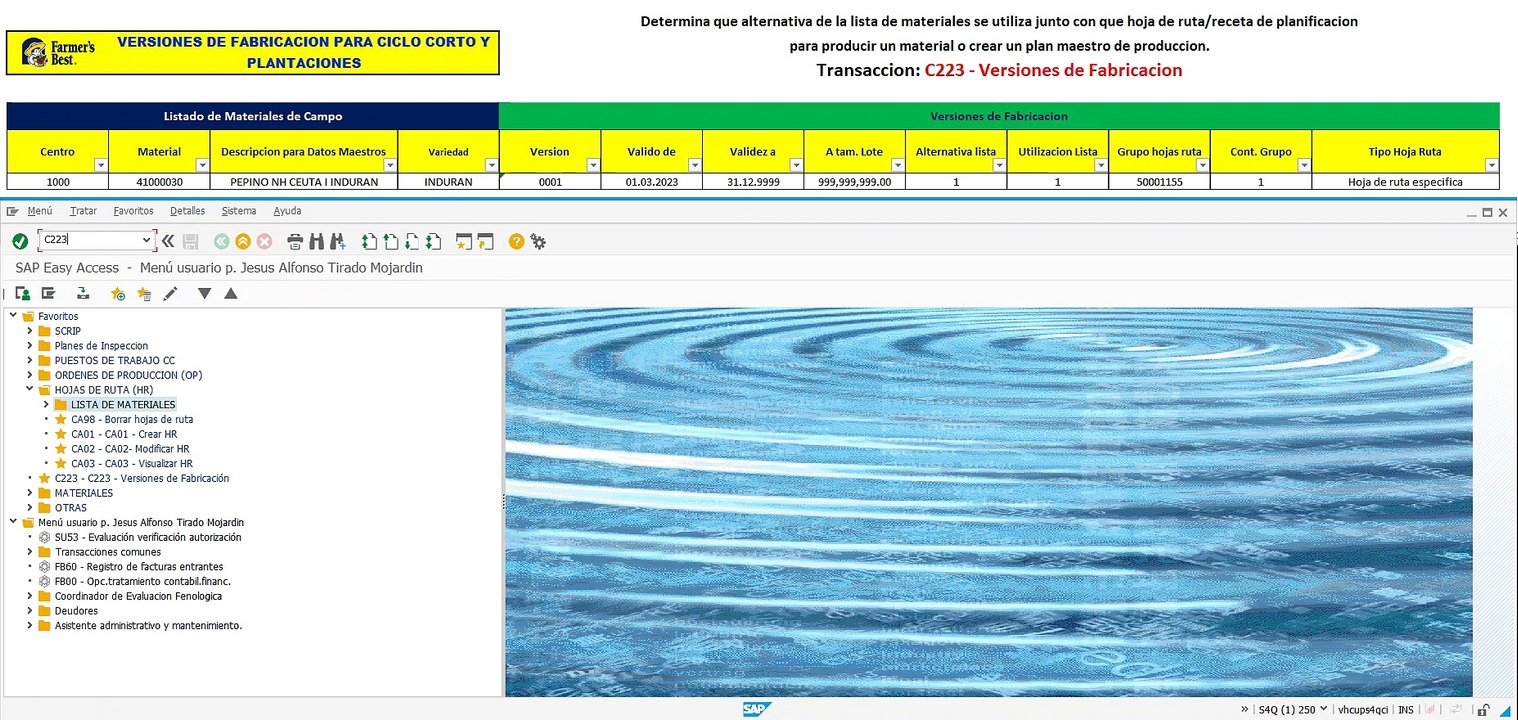
Task: Open the Centro column filter dropdown
Action: pyautogui.click(x=100, y=165)
